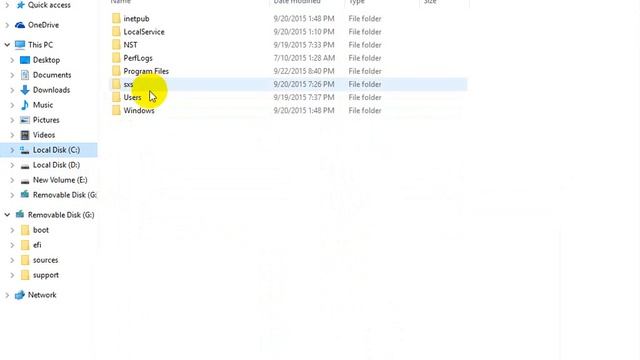
Task: Select the Documents item in navigation pane
Action: click(x=52, y=75)
